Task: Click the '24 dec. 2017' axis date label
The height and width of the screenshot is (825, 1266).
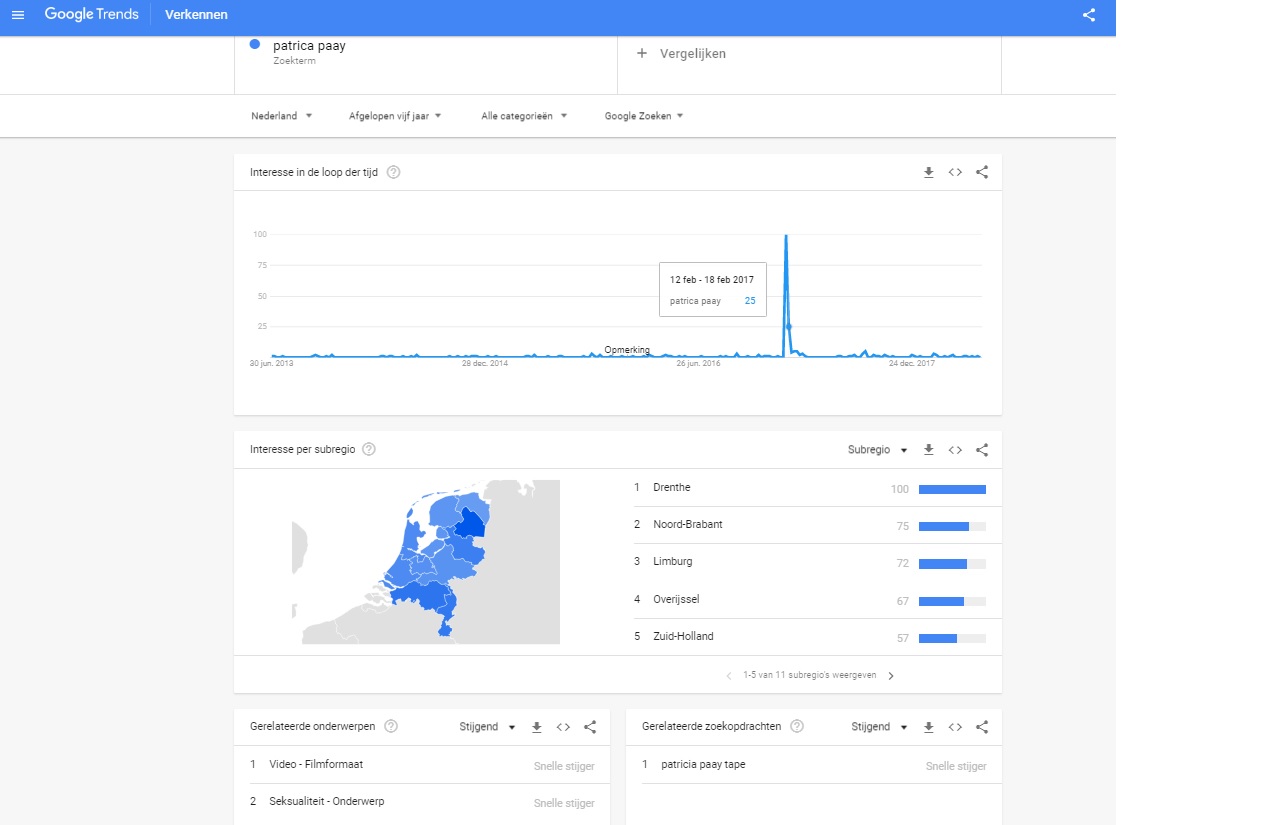Action: click(x=912, y=364)
